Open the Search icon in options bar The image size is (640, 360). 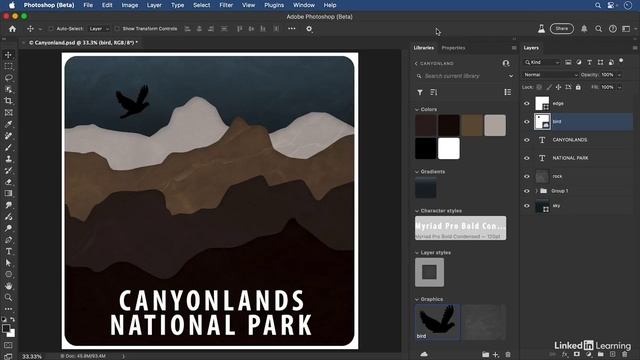coord(598,29)
